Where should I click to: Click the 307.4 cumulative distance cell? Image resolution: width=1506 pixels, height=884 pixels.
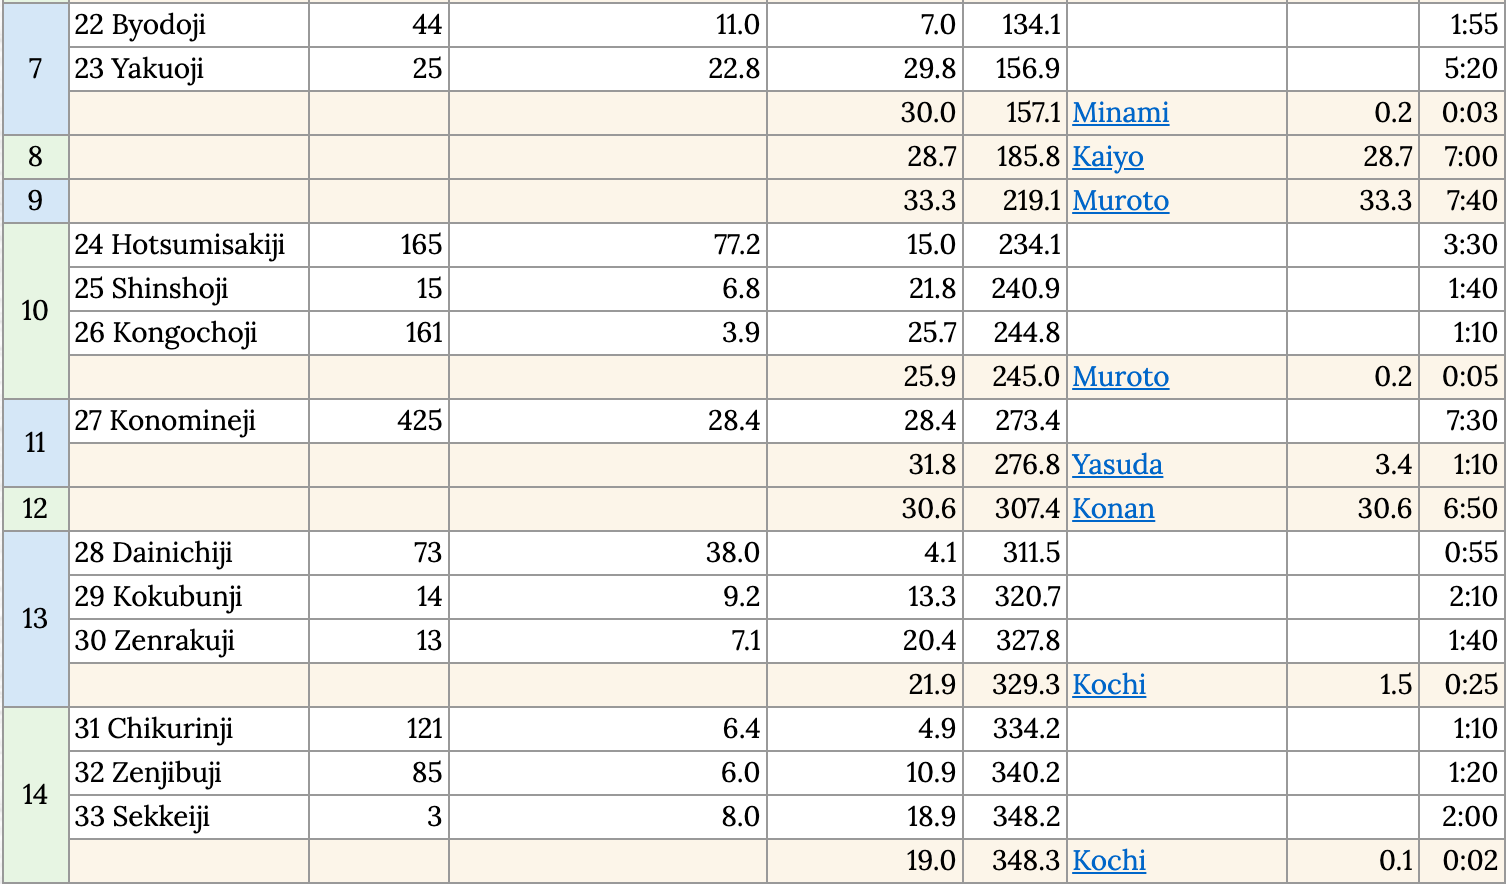pyautogui.click(x=1015, y=509)
